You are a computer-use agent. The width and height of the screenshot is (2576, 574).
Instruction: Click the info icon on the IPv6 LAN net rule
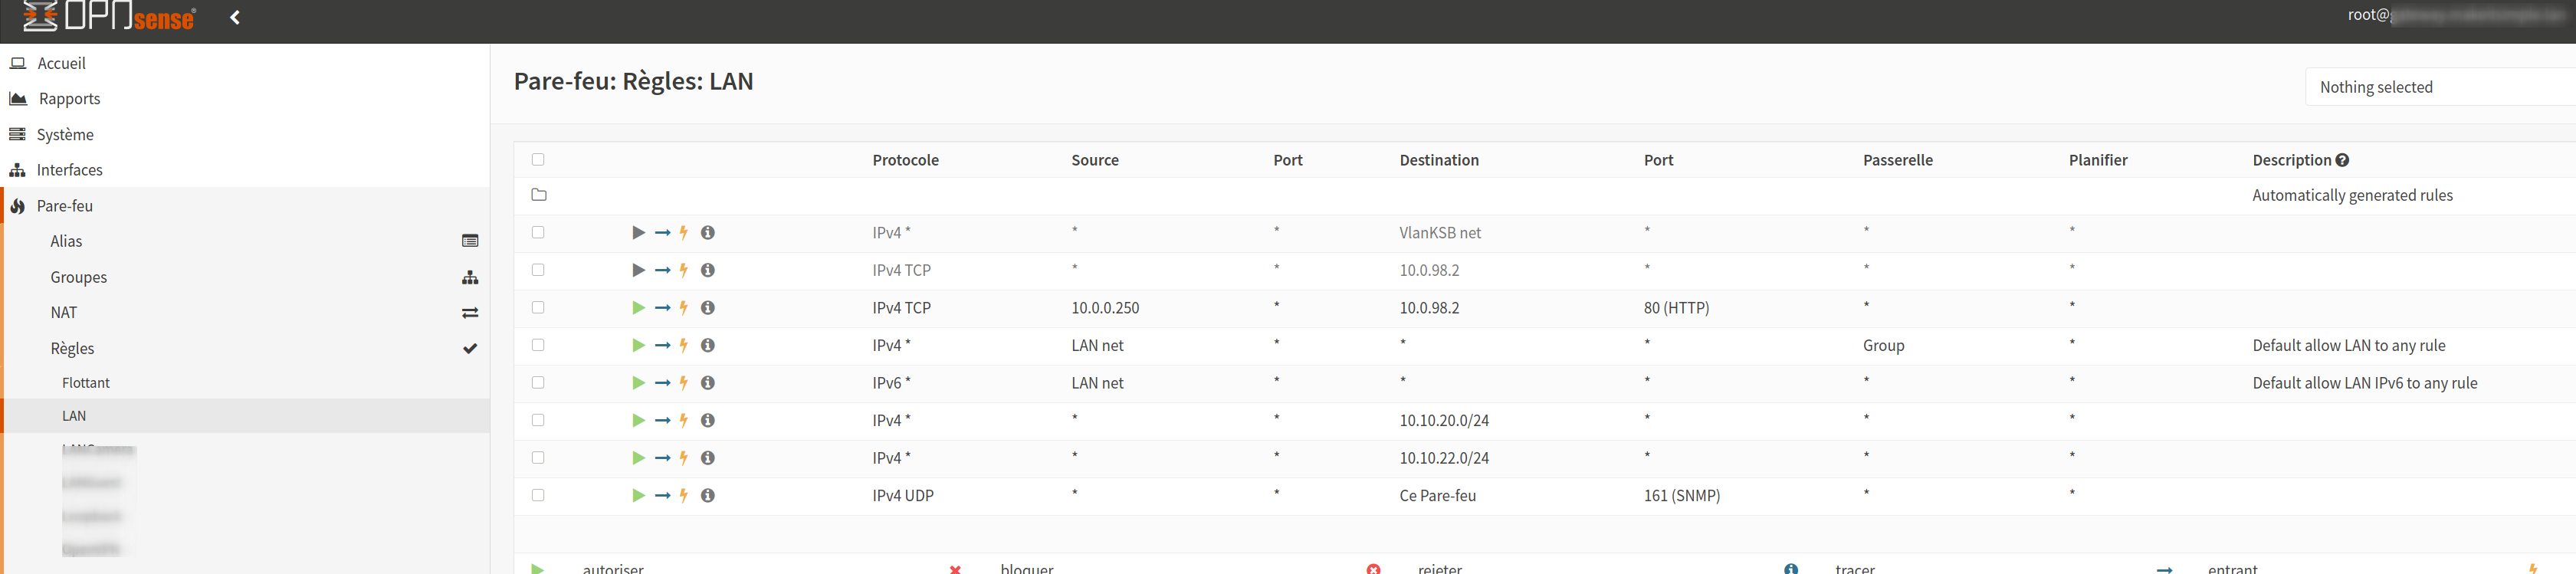coord(707,383)
